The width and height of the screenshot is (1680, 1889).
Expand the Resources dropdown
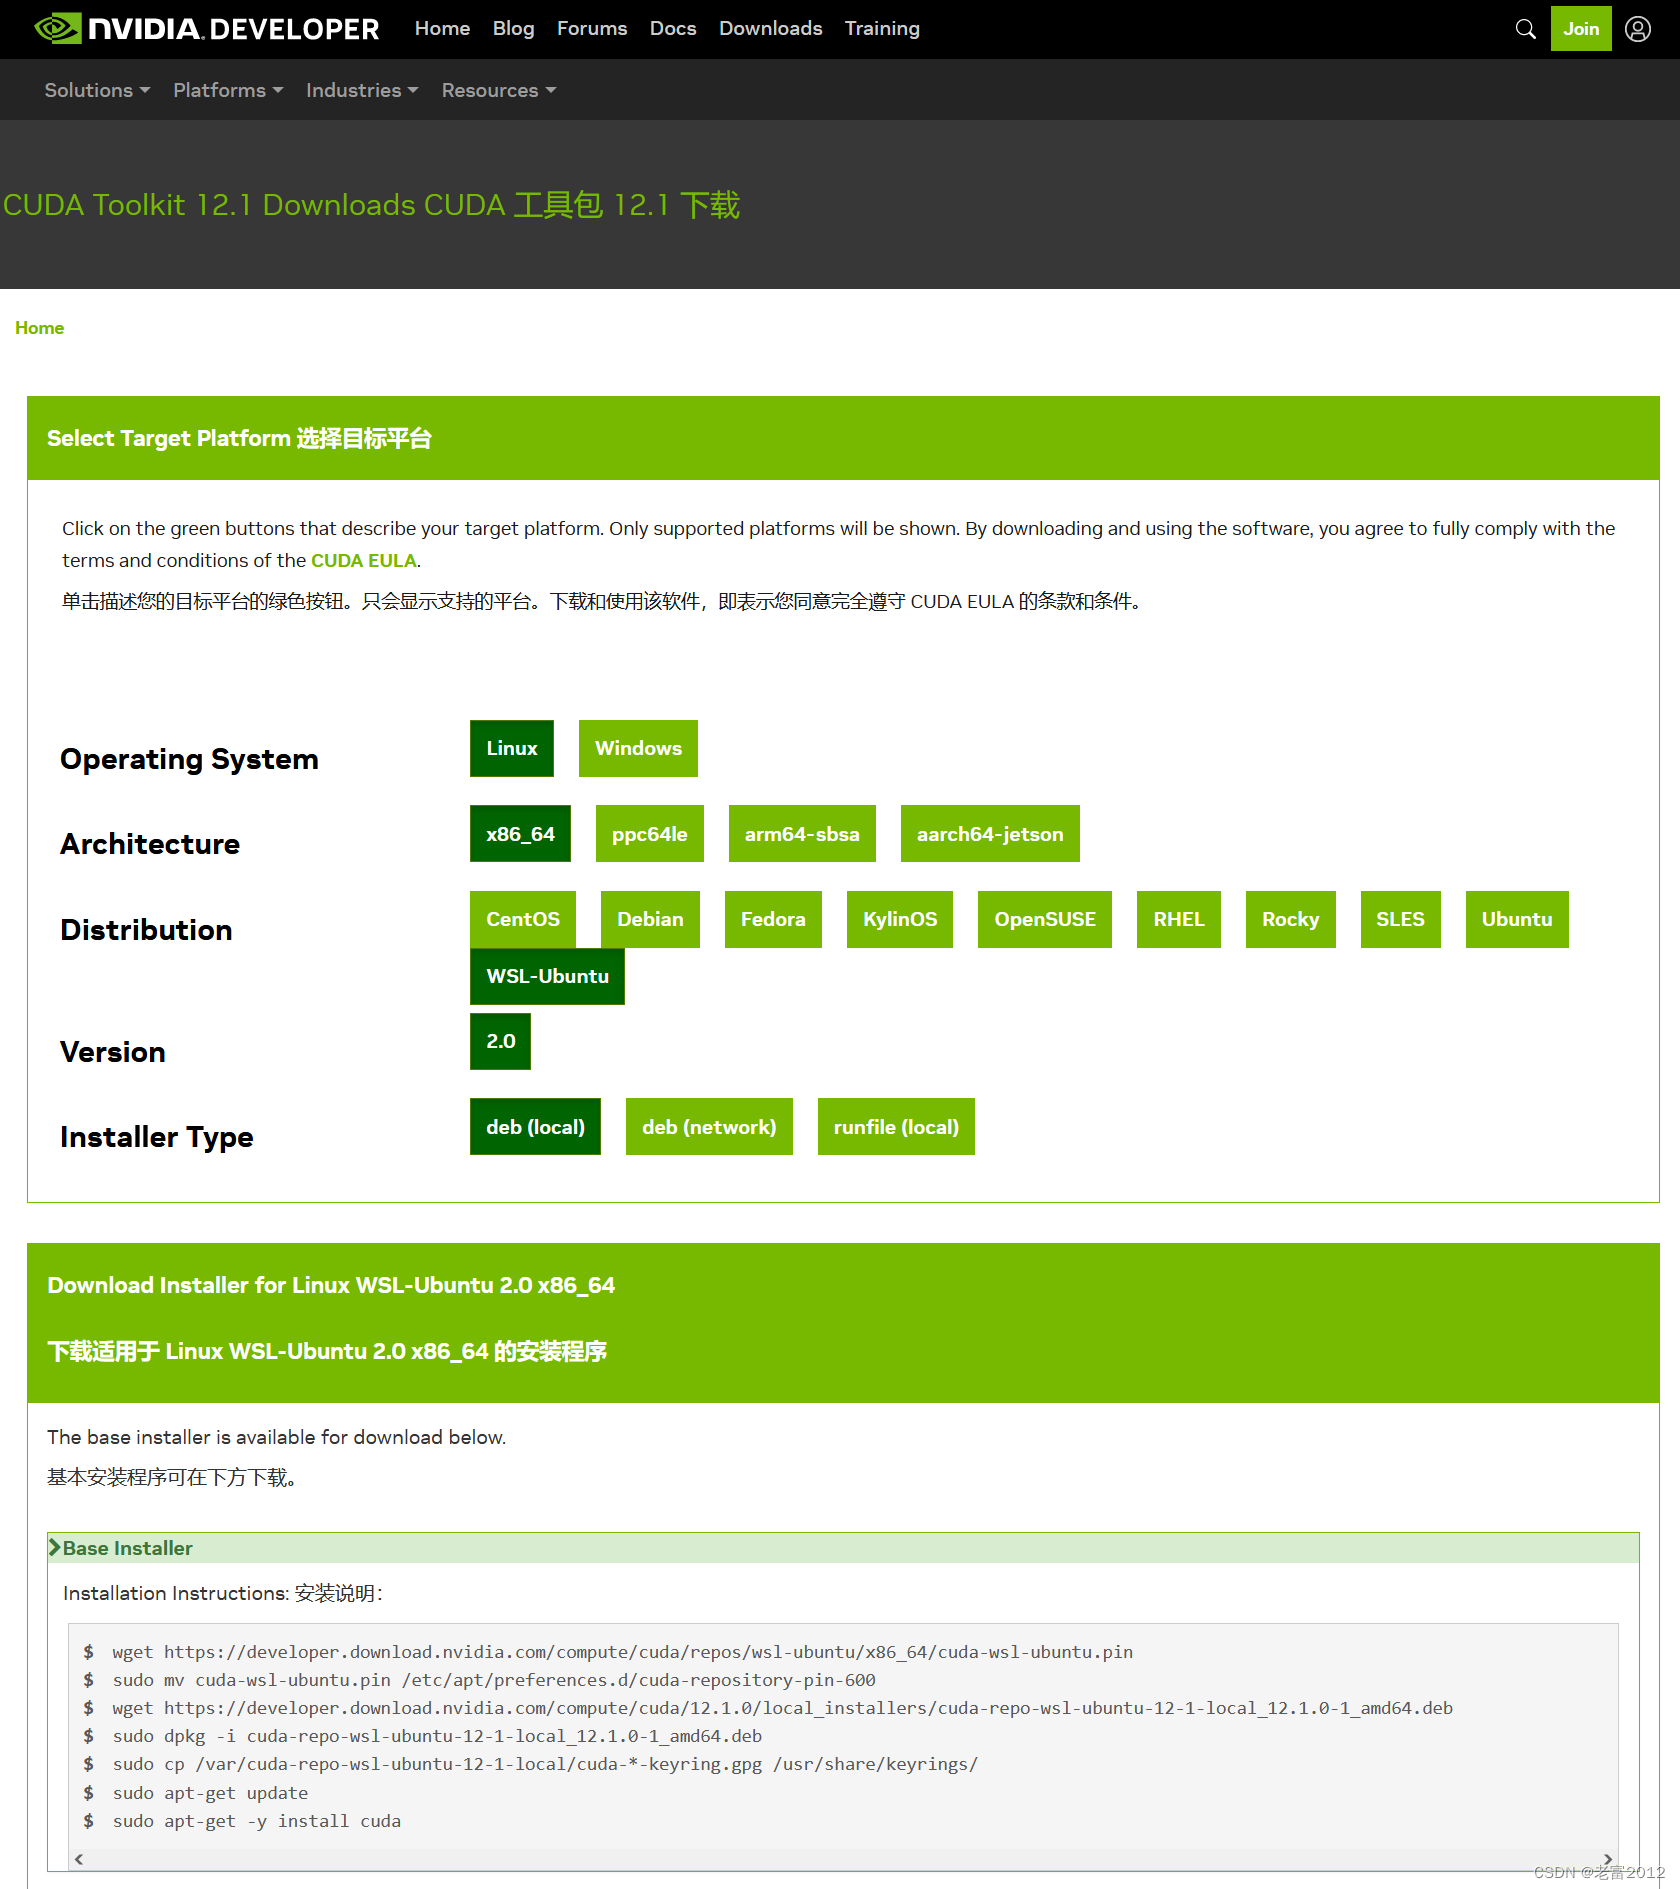tap(499, 90)
